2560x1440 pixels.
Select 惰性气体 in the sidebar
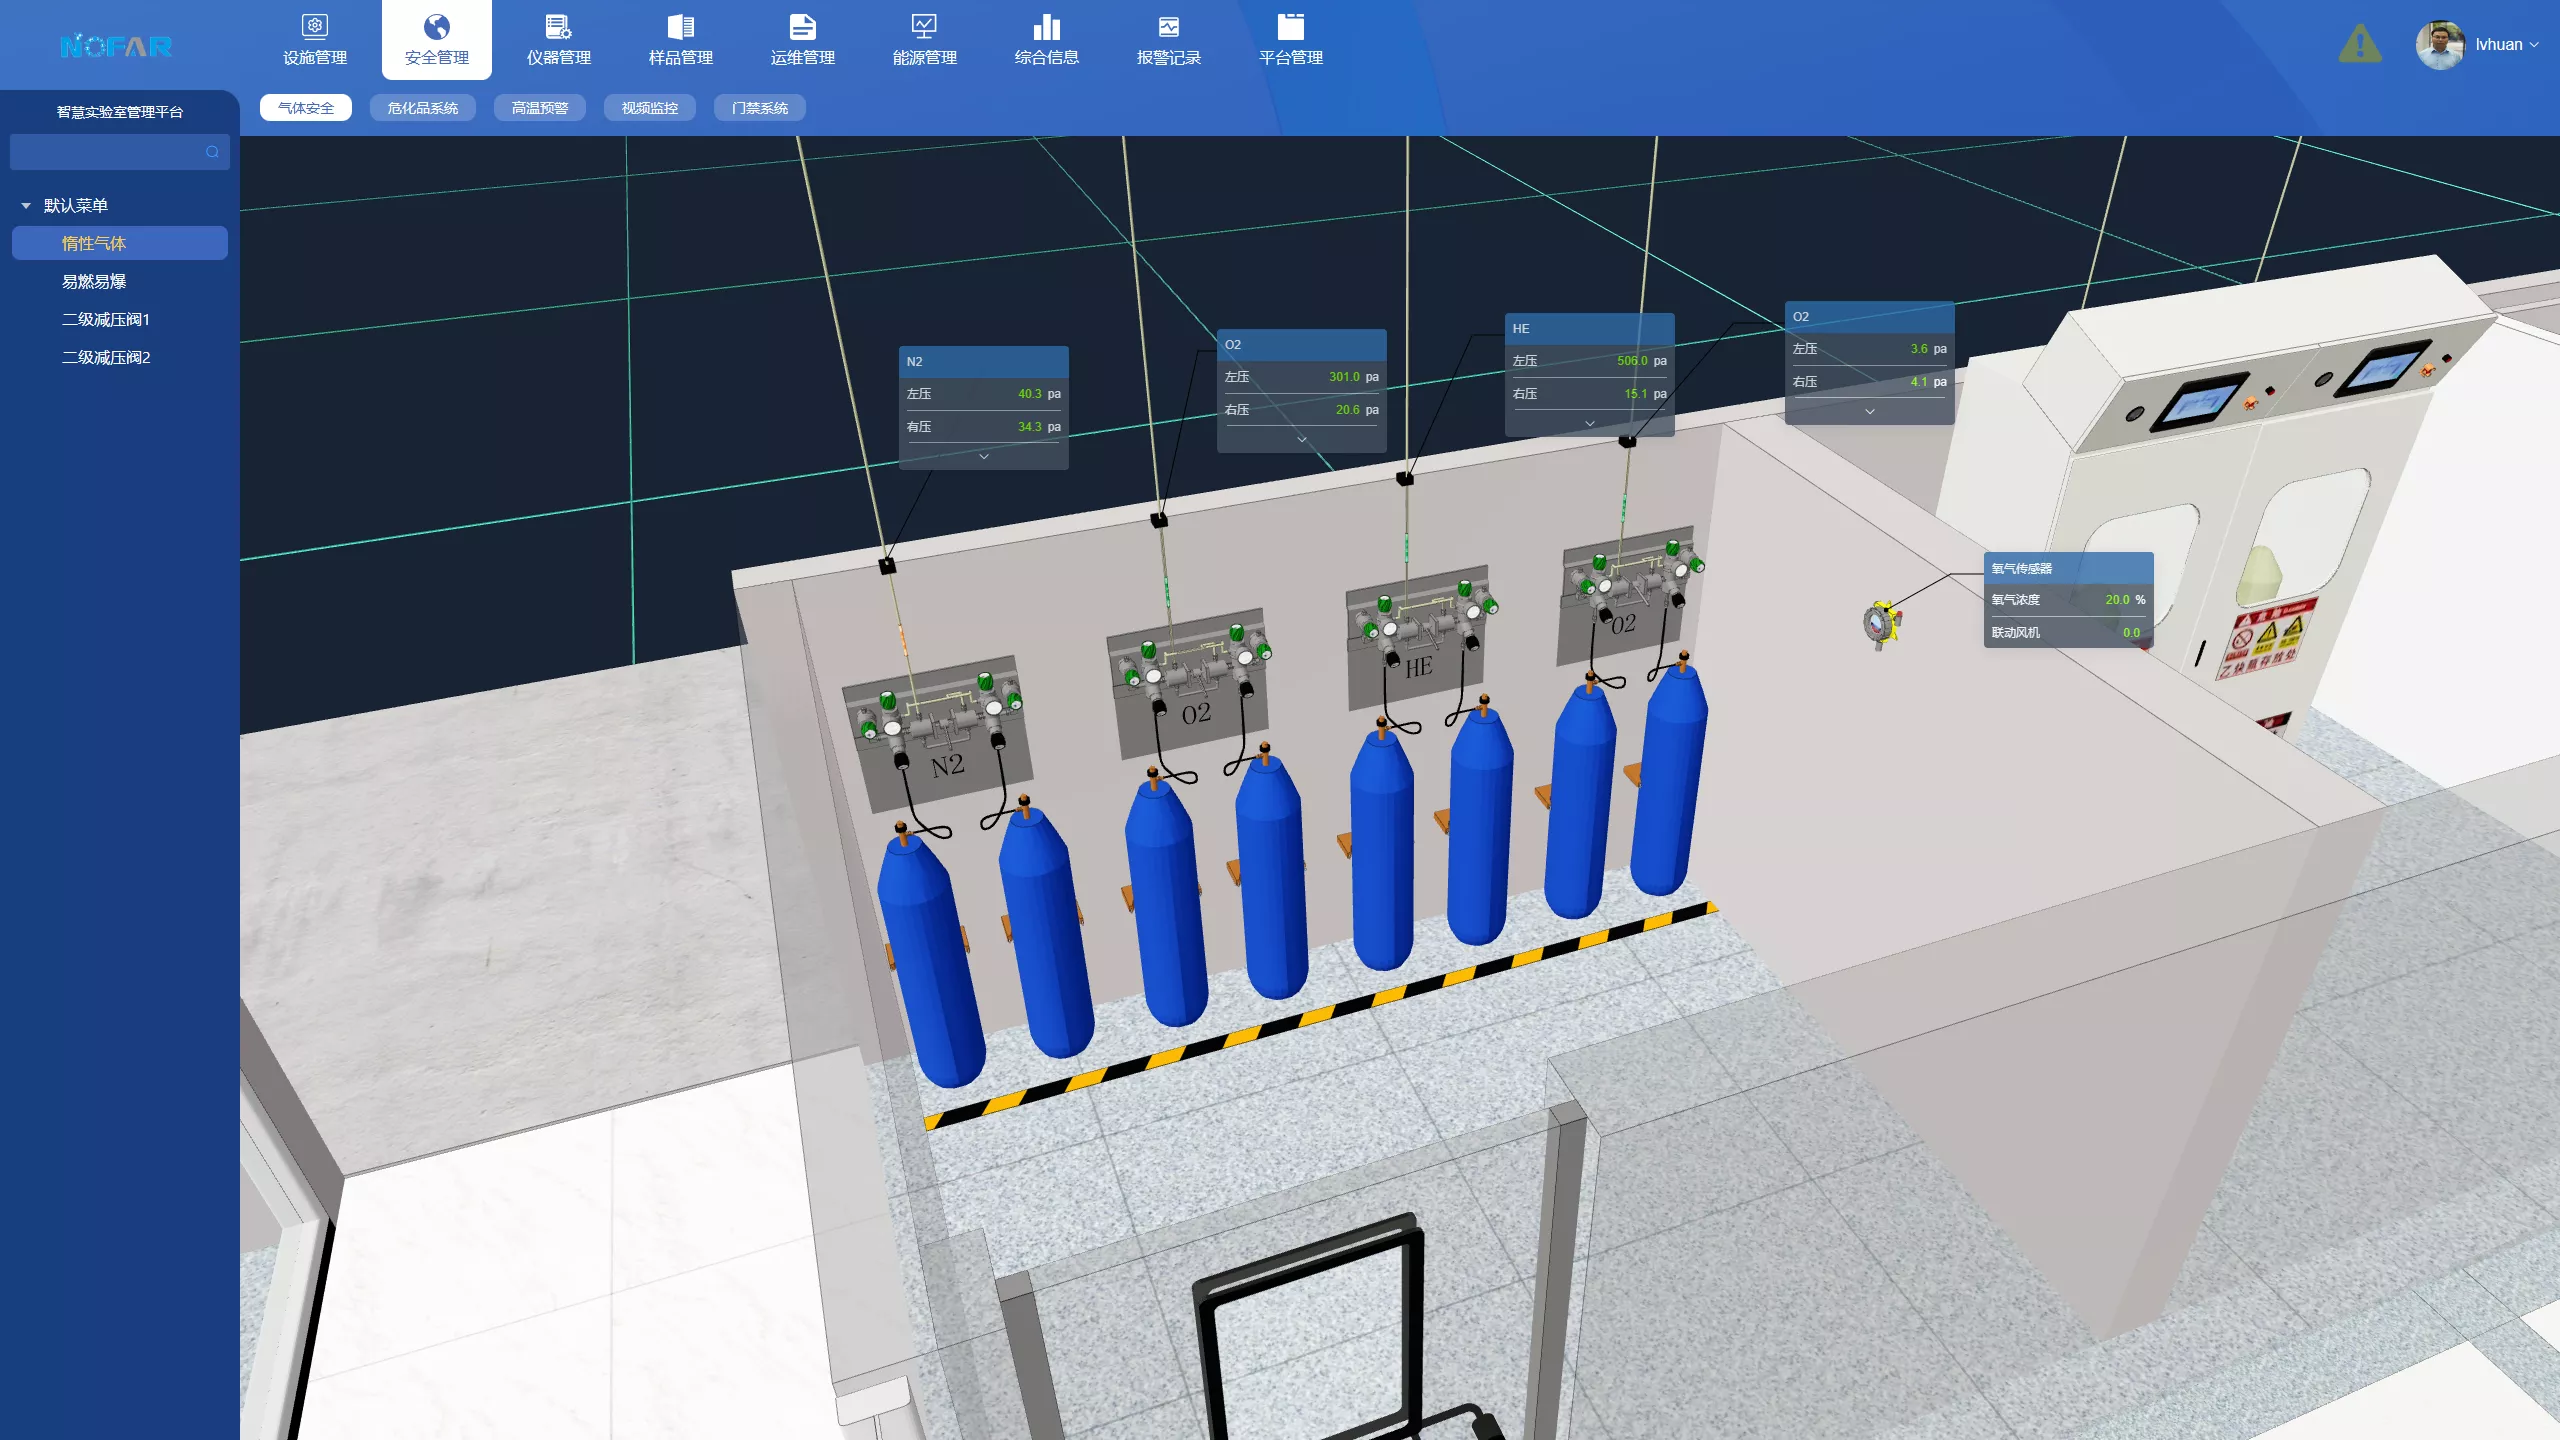(x=120, y=243)
